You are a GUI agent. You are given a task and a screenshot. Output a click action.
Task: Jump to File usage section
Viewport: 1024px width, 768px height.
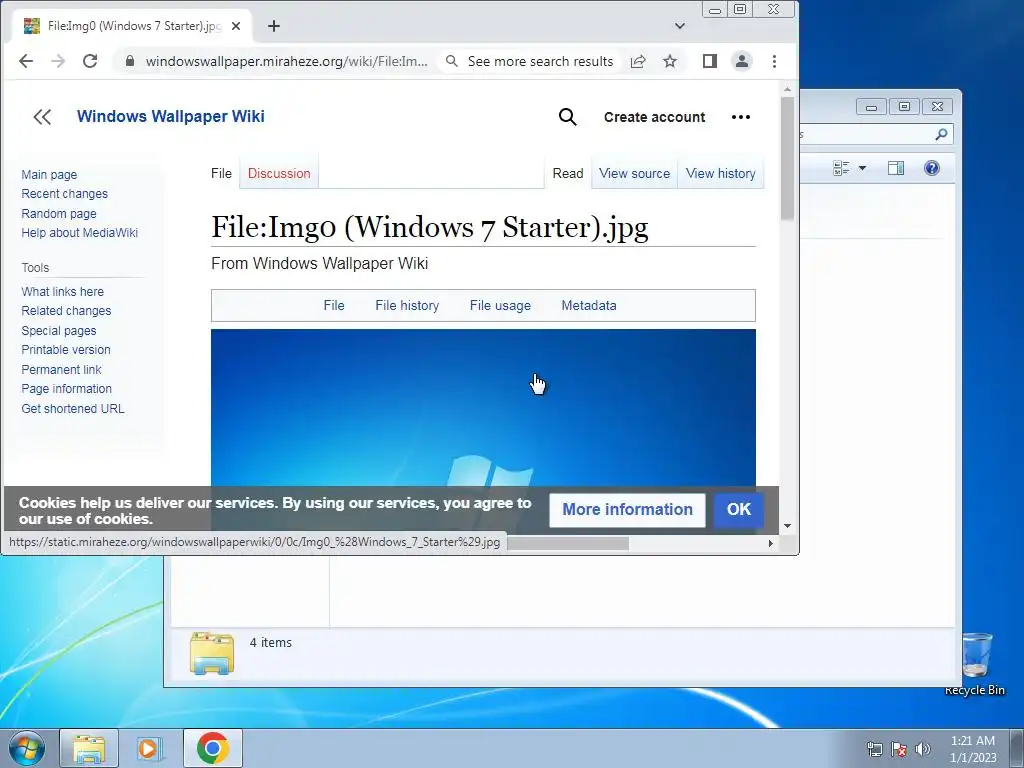click(x=500, y=305)
